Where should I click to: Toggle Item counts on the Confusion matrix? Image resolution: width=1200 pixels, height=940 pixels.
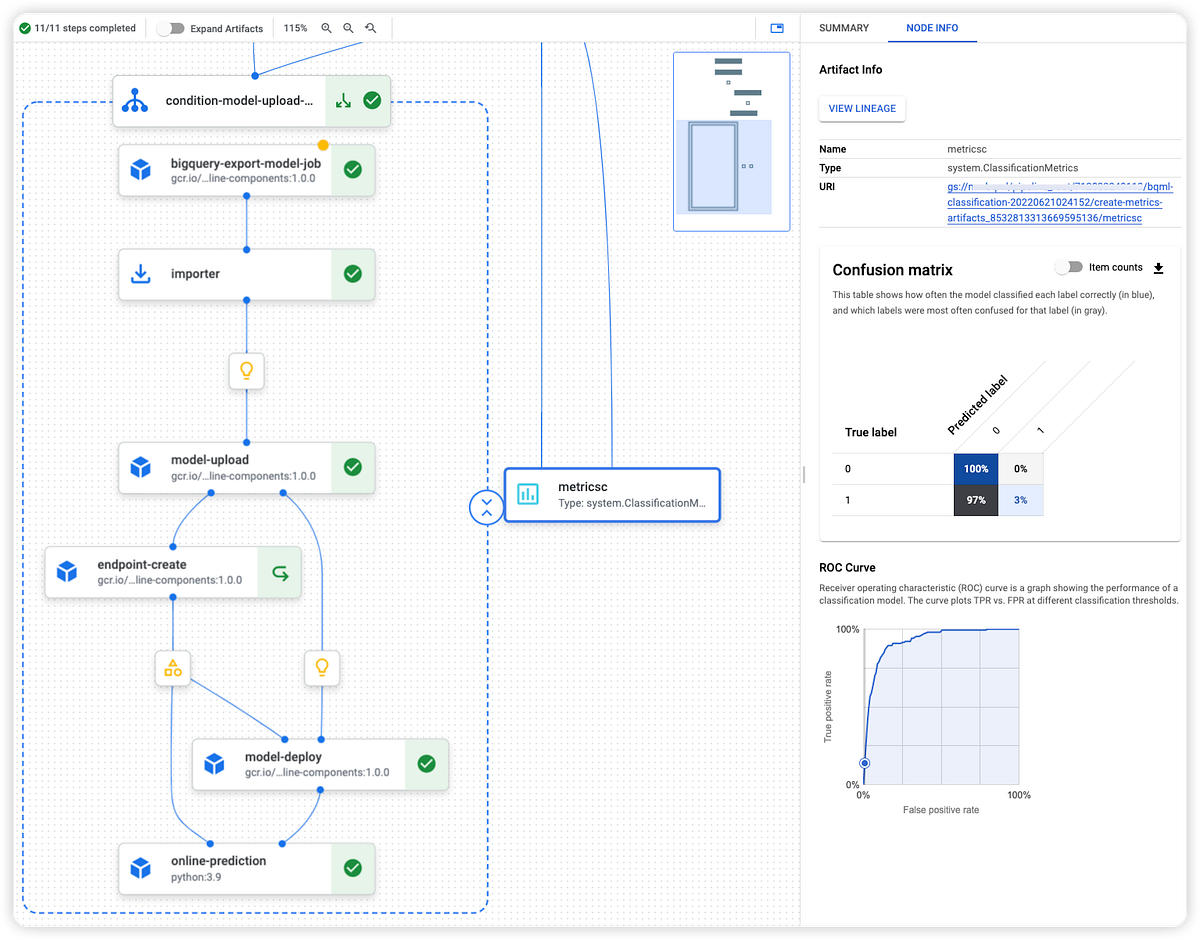pos(1069,267)
